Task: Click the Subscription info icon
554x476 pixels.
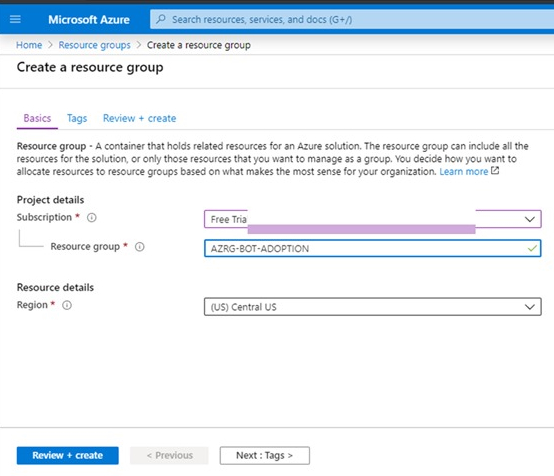Action: pos(92,217)
